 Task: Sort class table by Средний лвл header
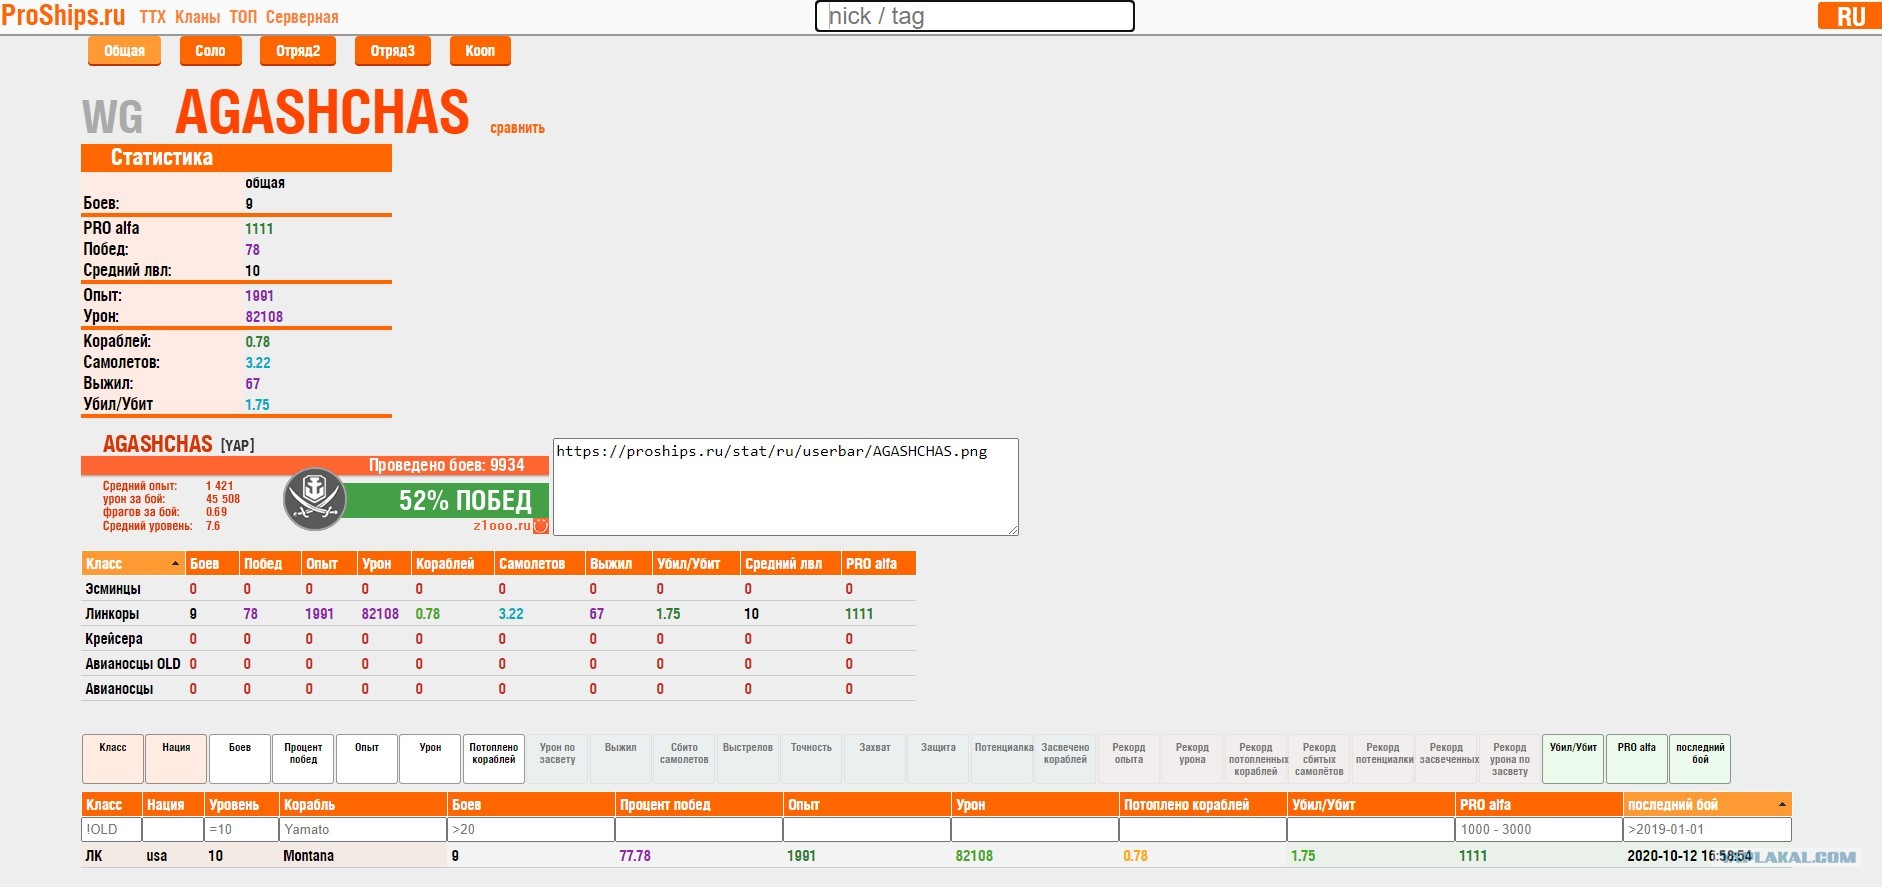coord(790,564)
